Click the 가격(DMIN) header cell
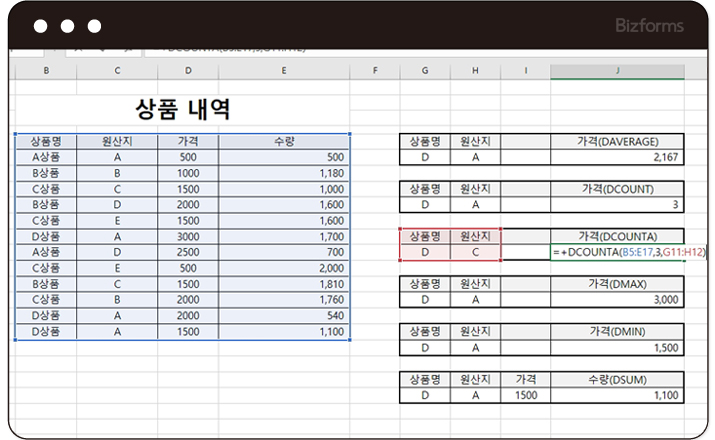This screenshot has height=440, width=715. tap(617, 330)
